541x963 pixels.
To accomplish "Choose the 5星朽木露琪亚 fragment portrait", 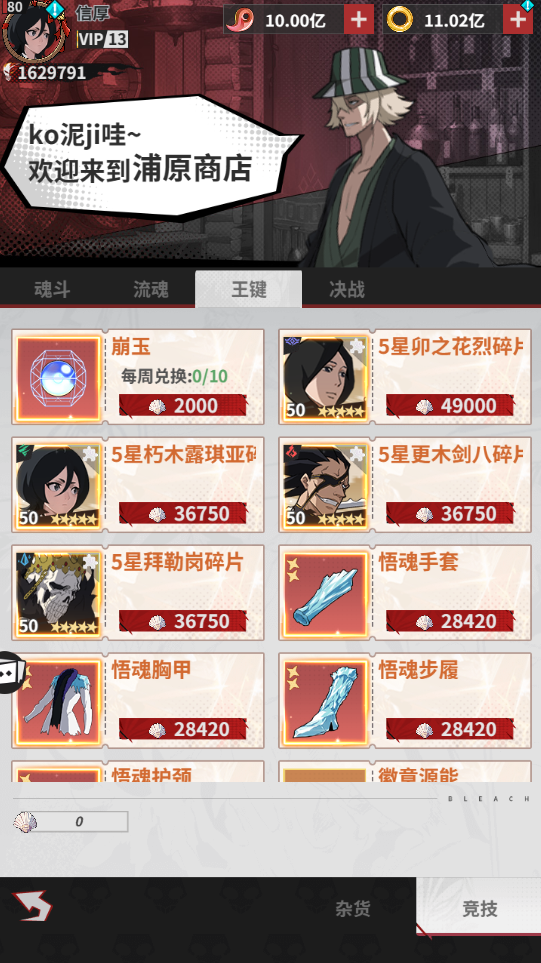I will pos(58,485).
